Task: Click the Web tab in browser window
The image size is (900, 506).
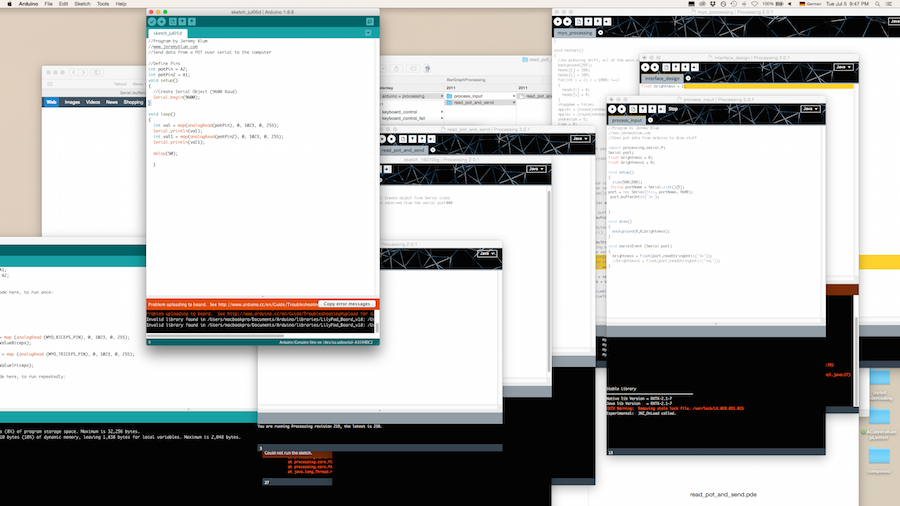Action: pyautogui.click(x=51, y=102)
